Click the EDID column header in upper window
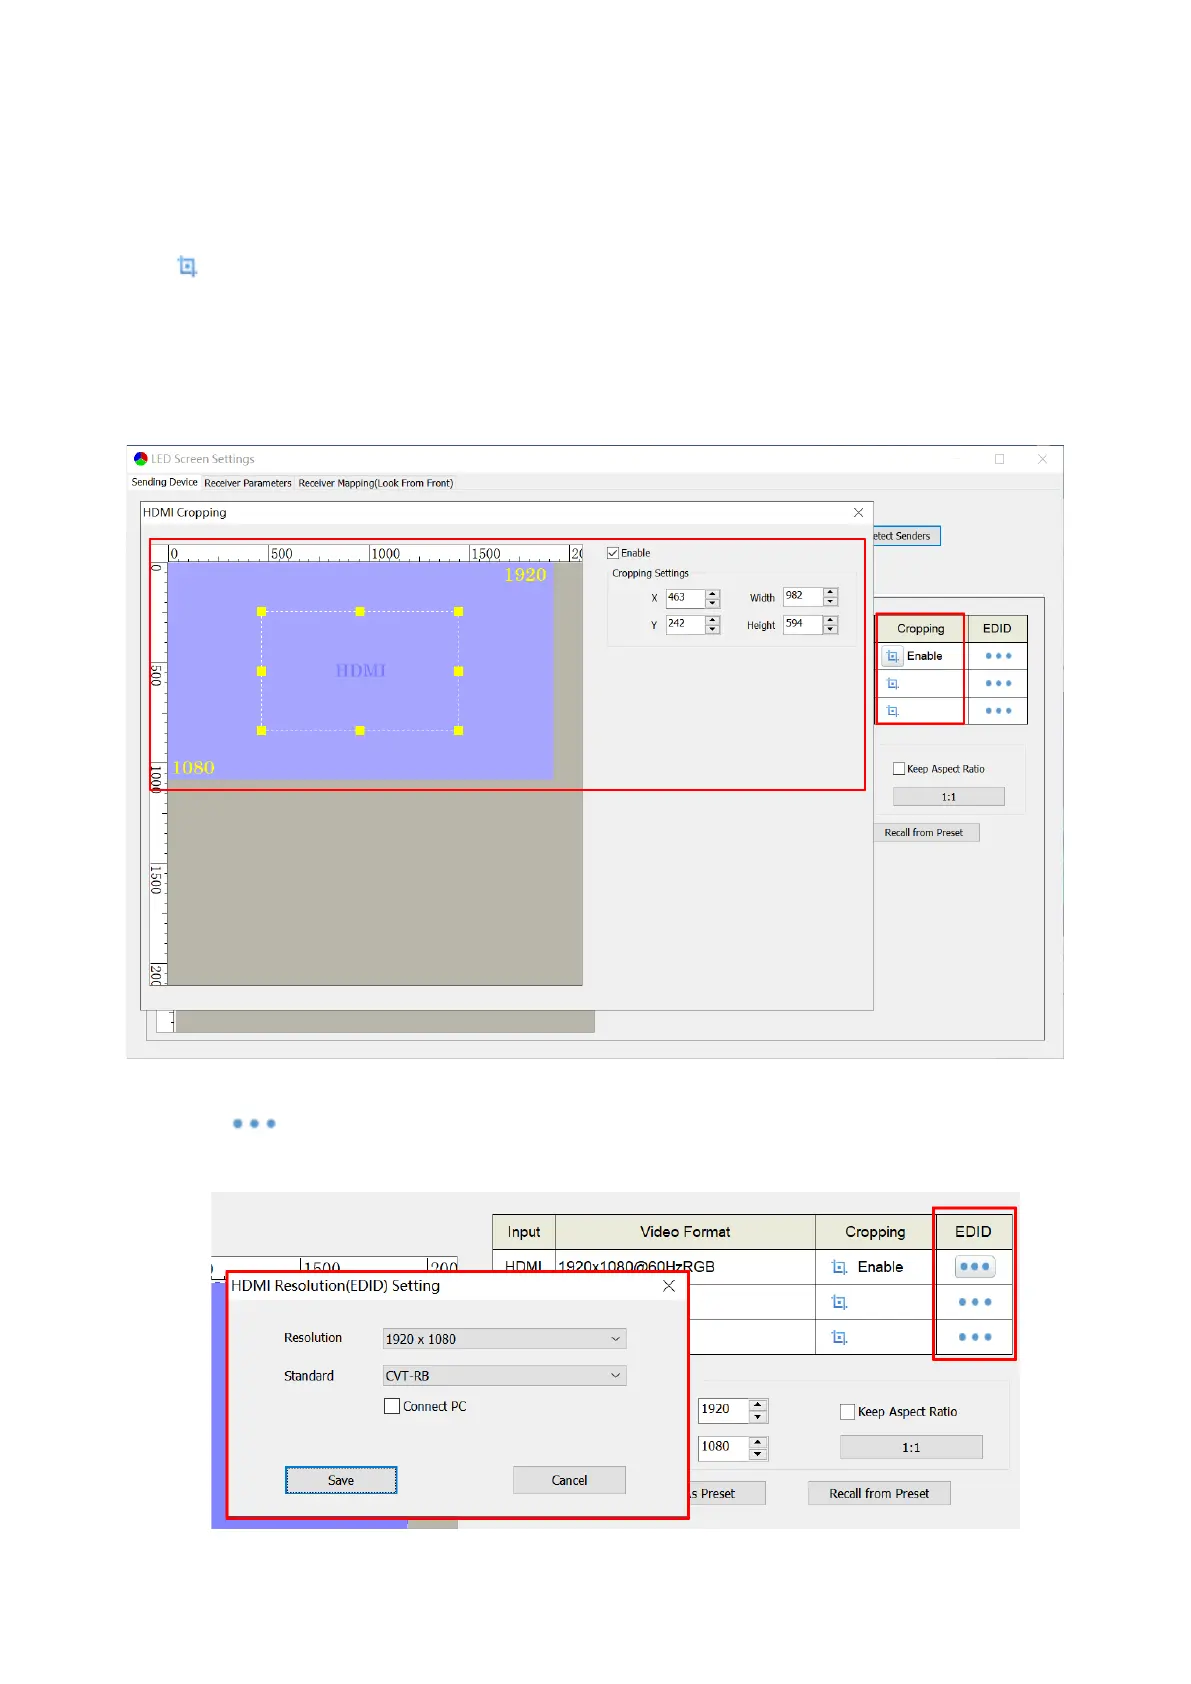Image resolution: width=1191 pixels, height=1684 pixels. click(x=997, y=629)
